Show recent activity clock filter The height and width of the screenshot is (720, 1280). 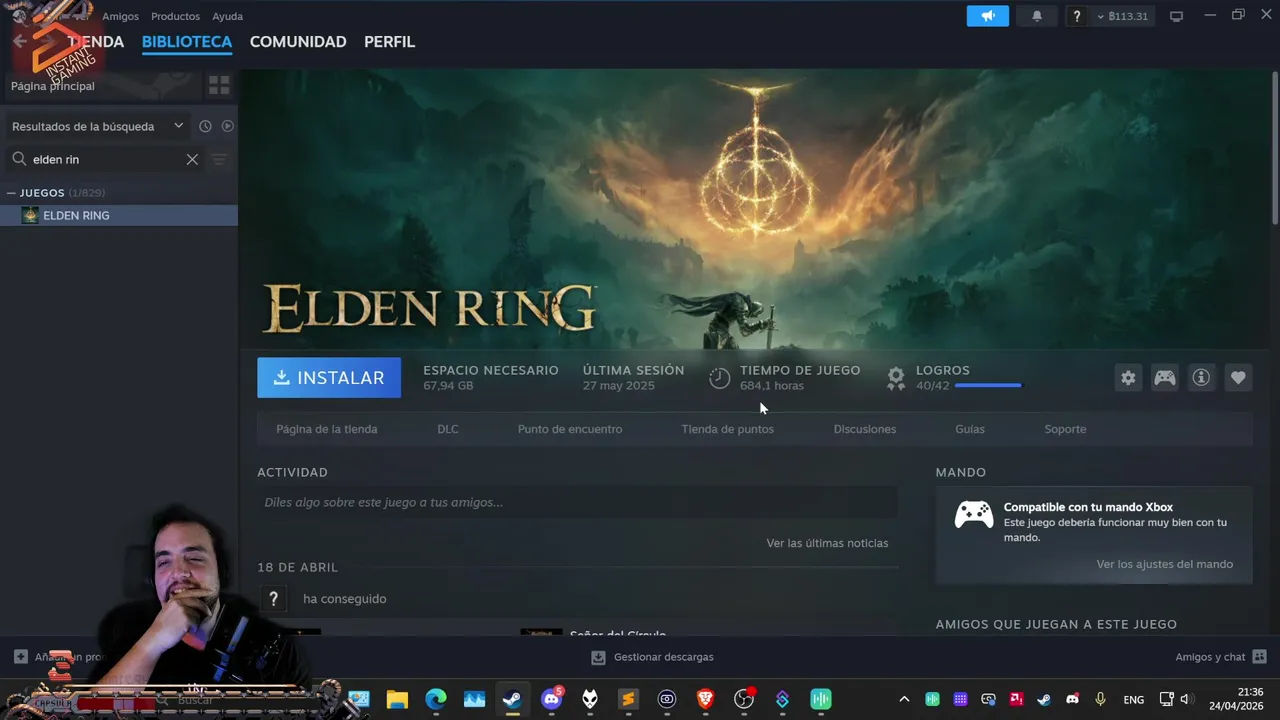click(205, 126)
